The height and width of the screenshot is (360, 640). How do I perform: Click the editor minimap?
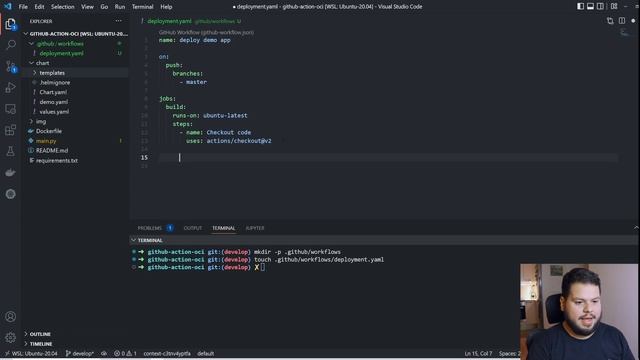[624, 33]
